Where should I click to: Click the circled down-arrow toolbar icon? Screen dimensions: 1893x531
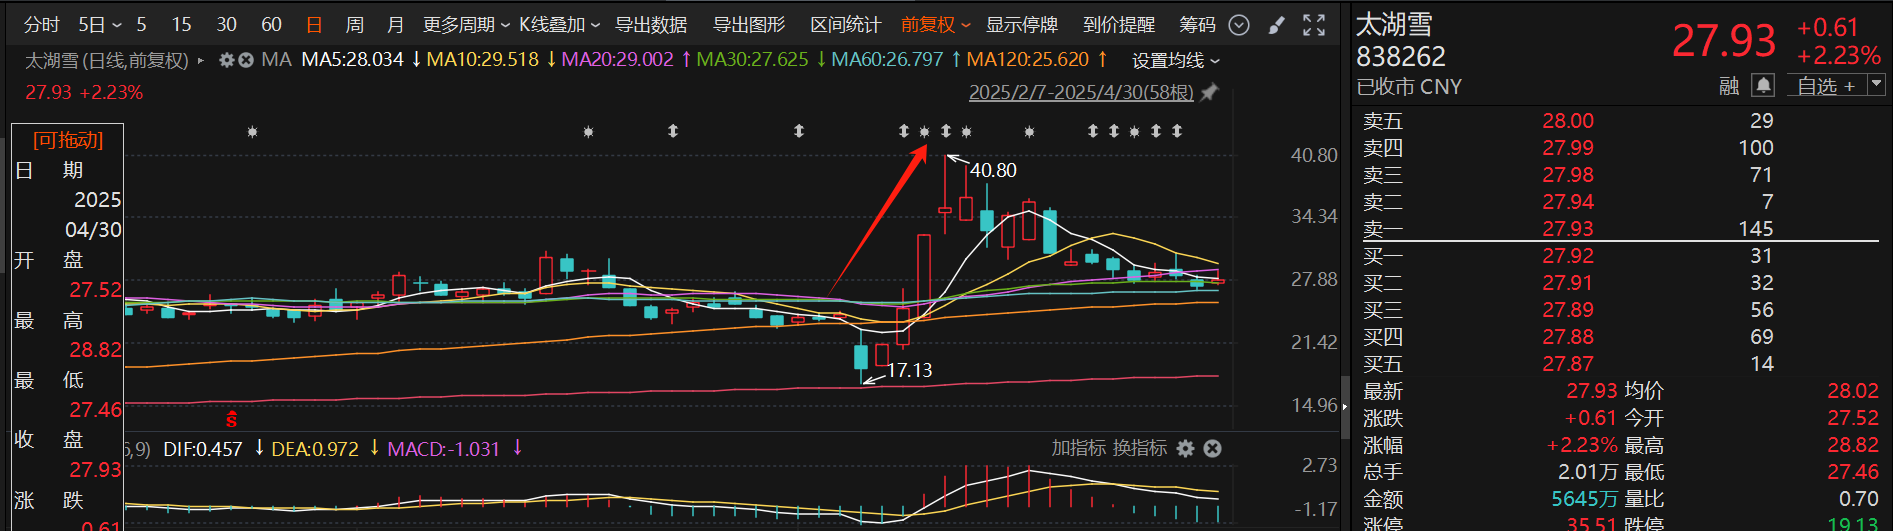[1239, 25]
